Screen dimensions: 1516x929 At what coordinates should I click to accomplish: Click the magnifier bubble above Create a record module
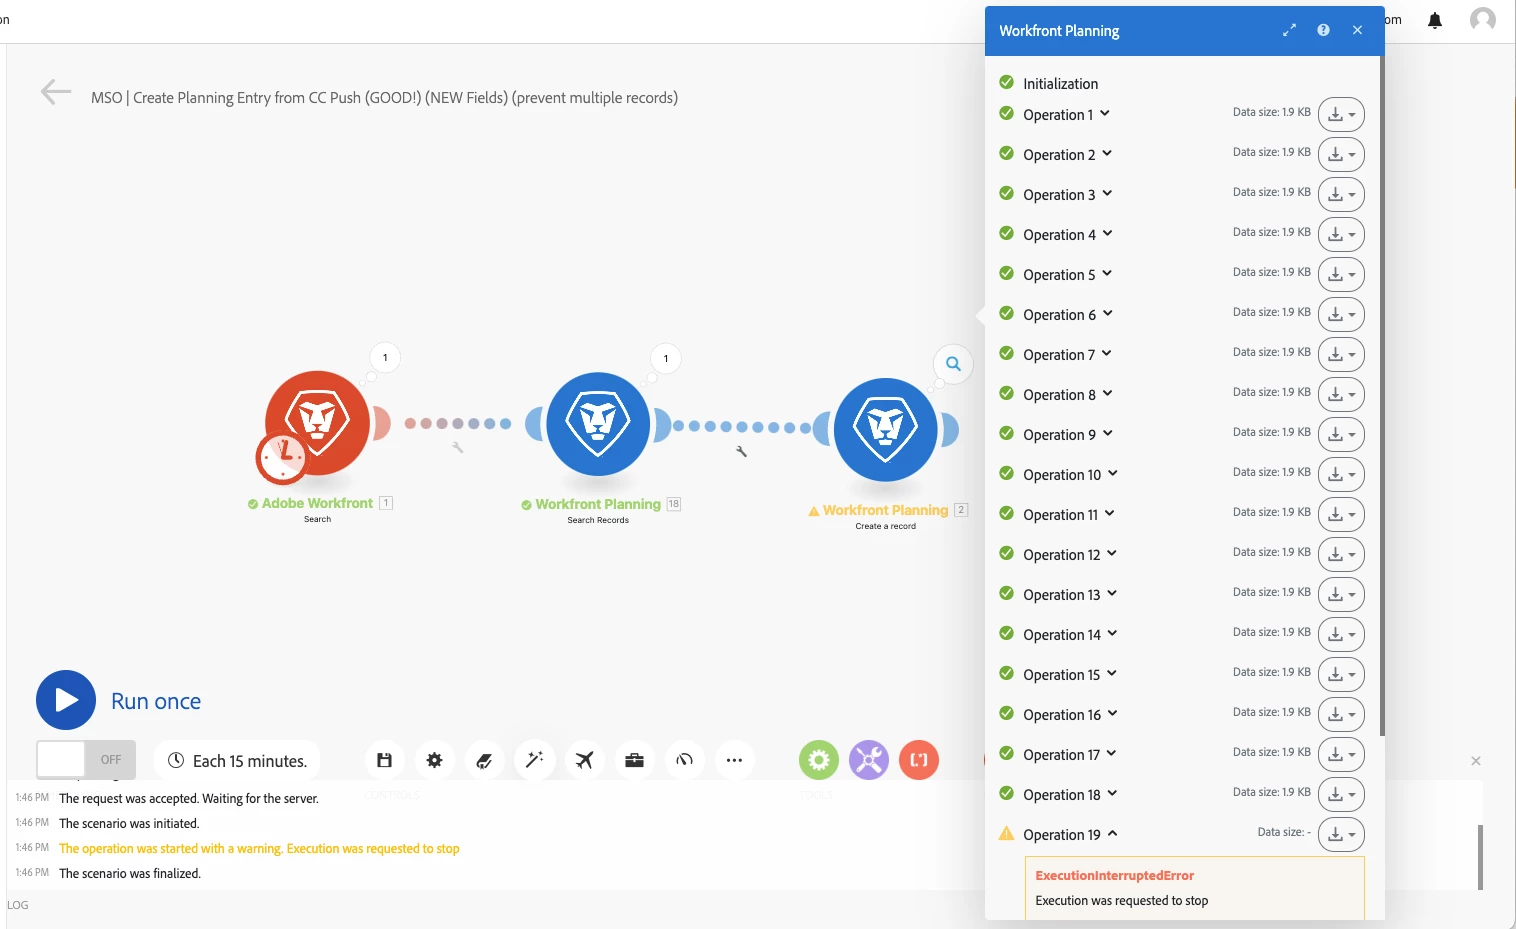(953, 364)
